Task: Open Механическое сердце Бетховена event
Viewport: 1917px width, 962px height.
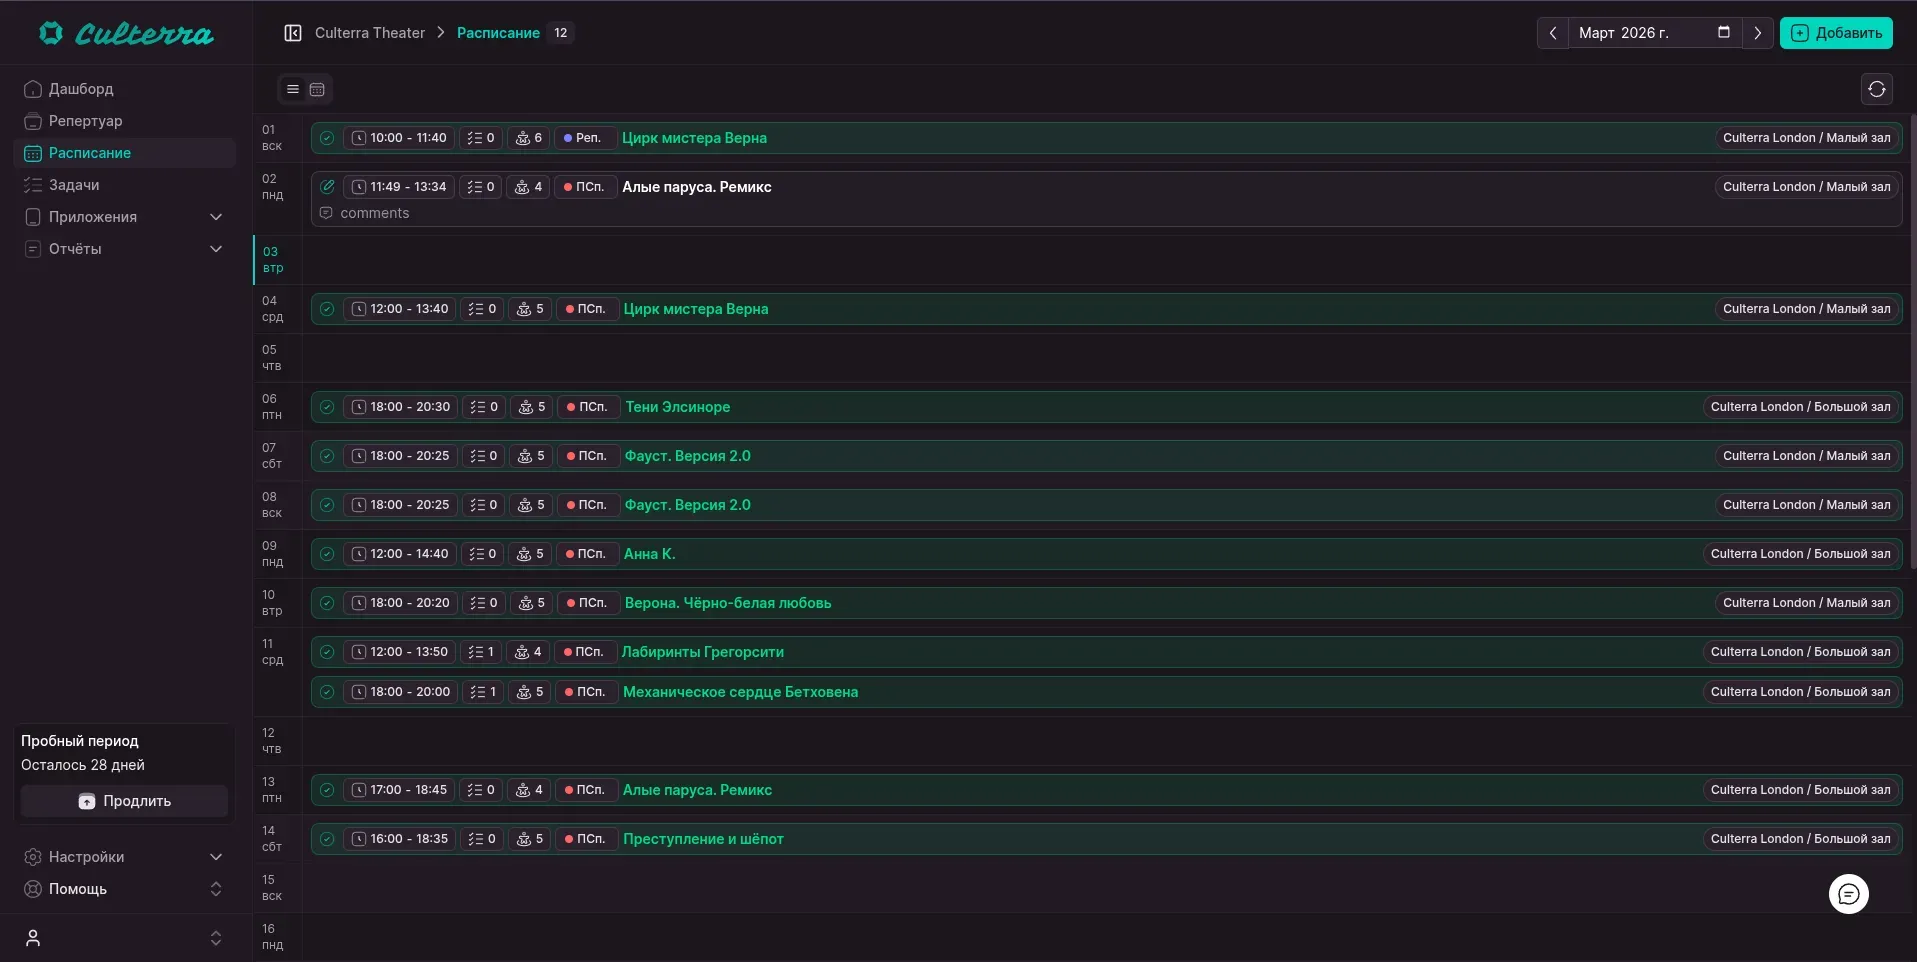Action: click(x=740, y=692)
